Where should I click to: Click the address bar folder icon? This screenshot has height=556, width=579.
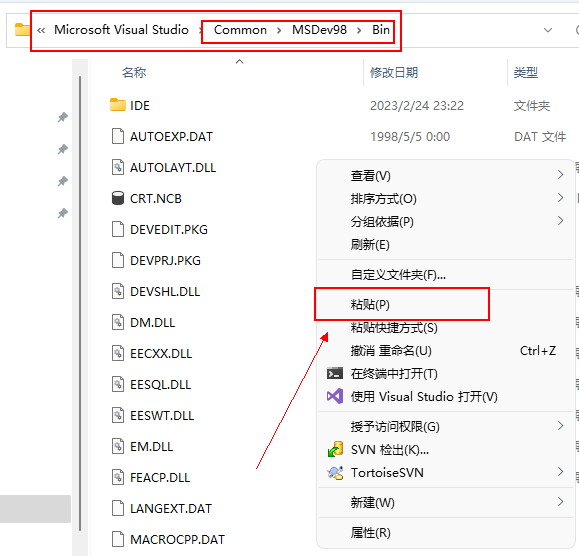[22, 30]
